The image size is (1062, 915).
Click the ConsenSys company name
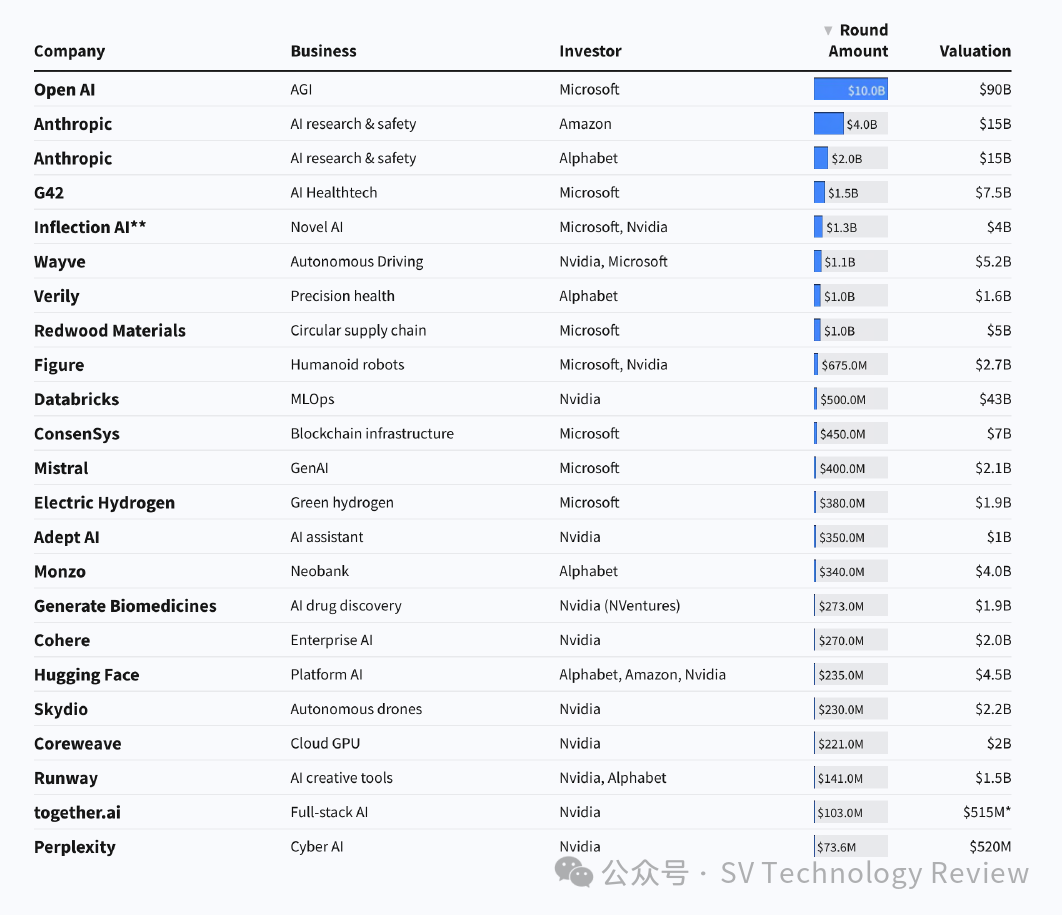point(77,434)
